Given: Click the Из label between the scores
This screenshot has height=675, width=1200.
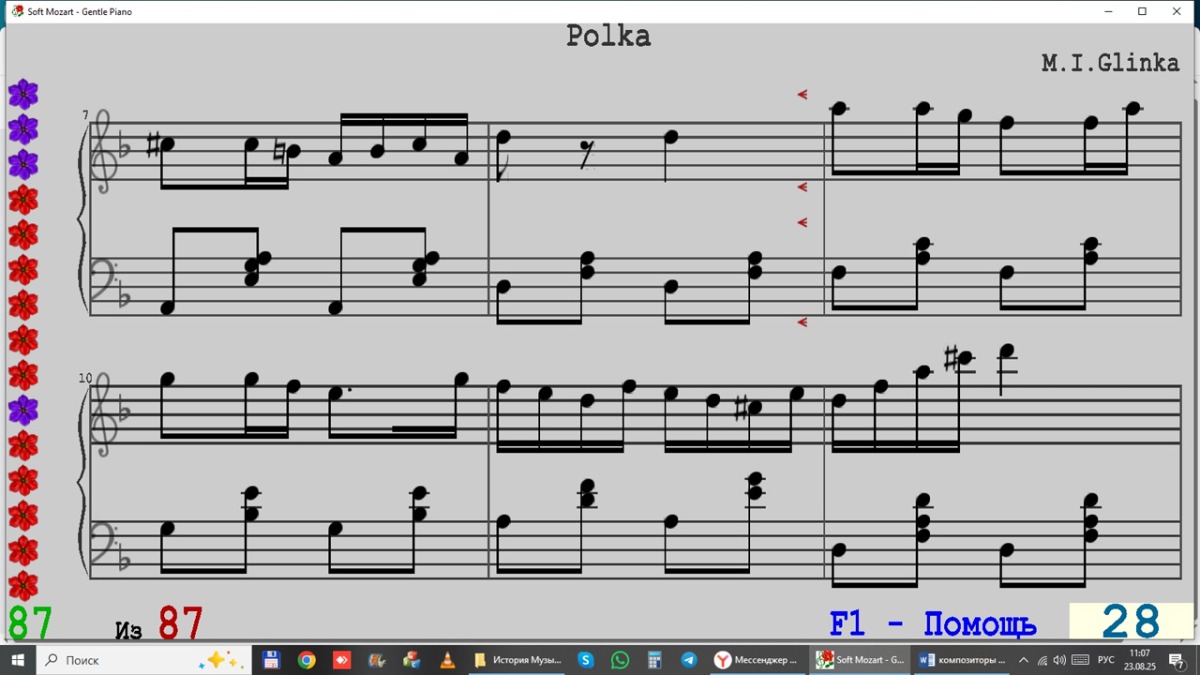Looking at the screenshot, I should 129,630.
